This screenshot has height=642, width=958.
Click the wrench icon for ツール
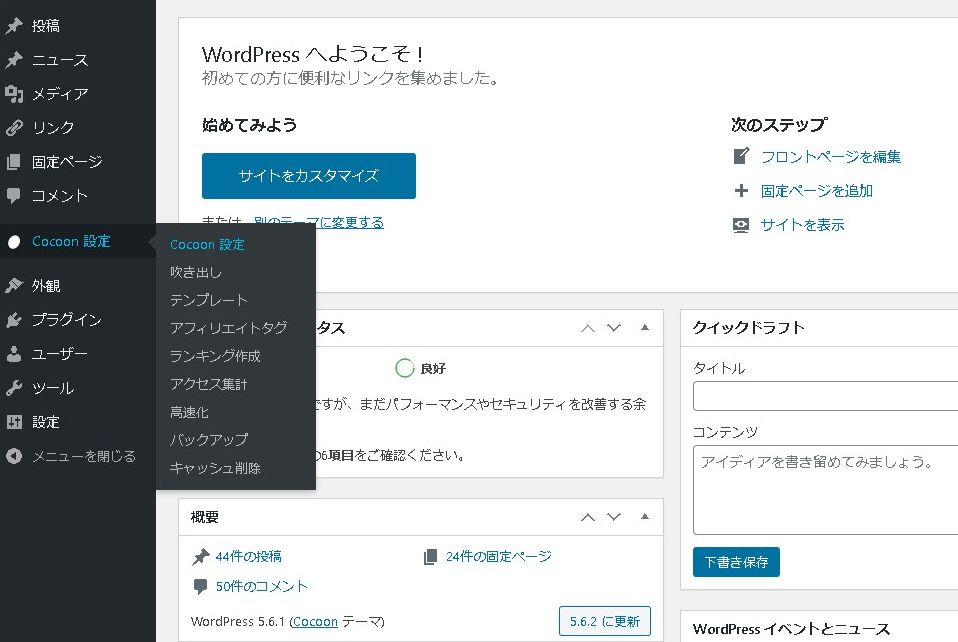coord(14,388)
